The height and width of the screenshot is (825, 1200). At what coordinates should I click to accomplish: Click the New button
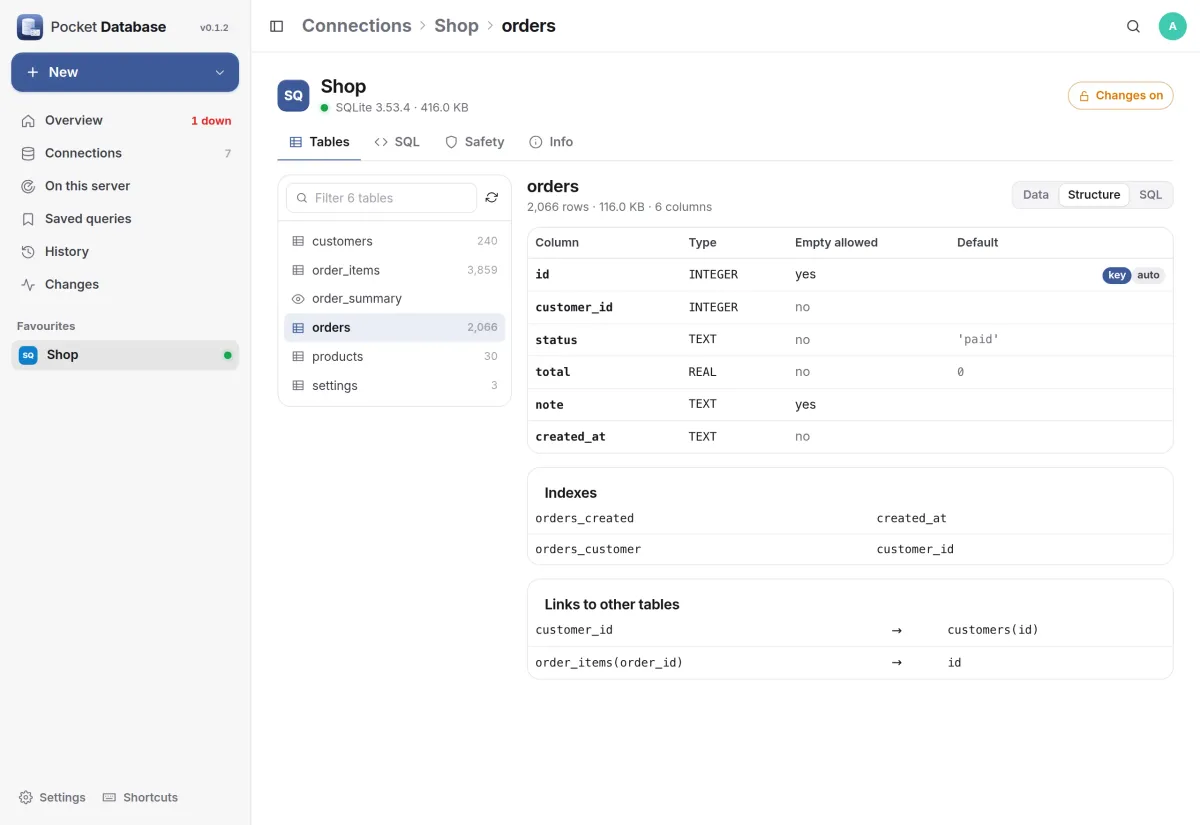125,72
